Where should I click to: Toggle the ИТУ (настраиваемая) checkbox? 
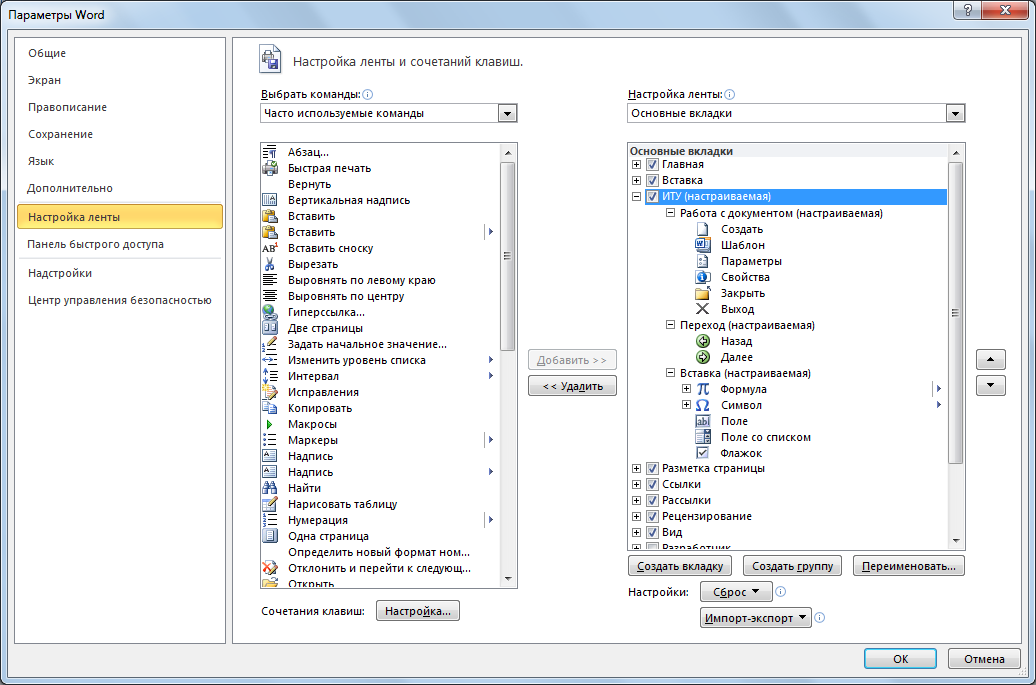652,196
